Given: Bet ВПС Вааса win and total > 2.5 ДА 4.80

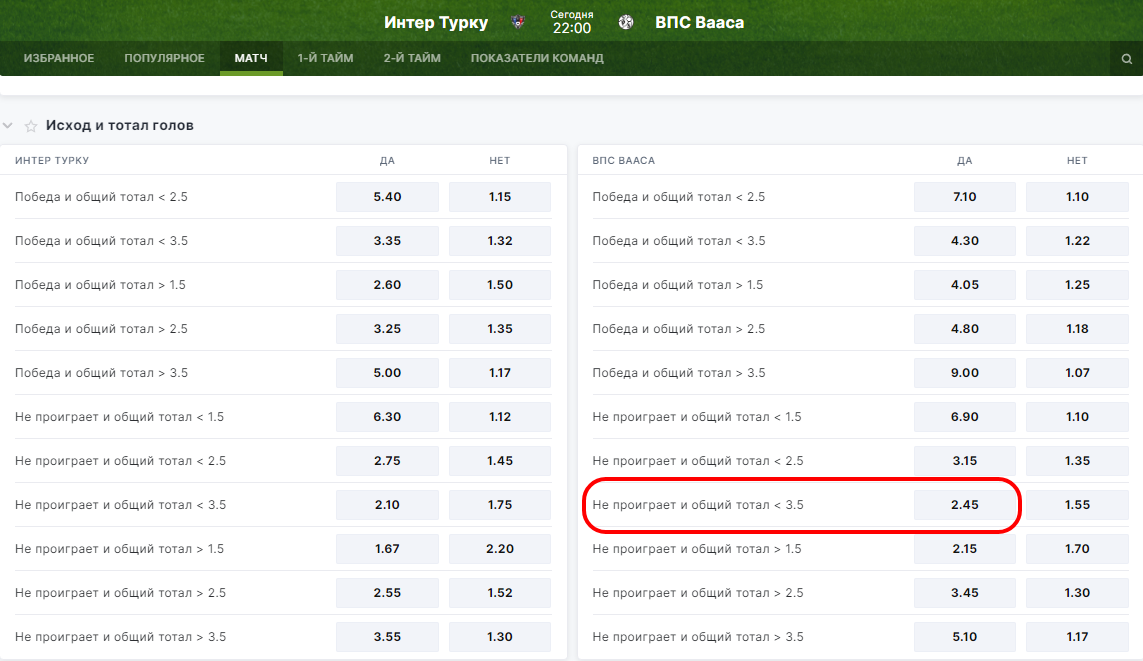Looking at the screenshot, I should tap(964, 329).
